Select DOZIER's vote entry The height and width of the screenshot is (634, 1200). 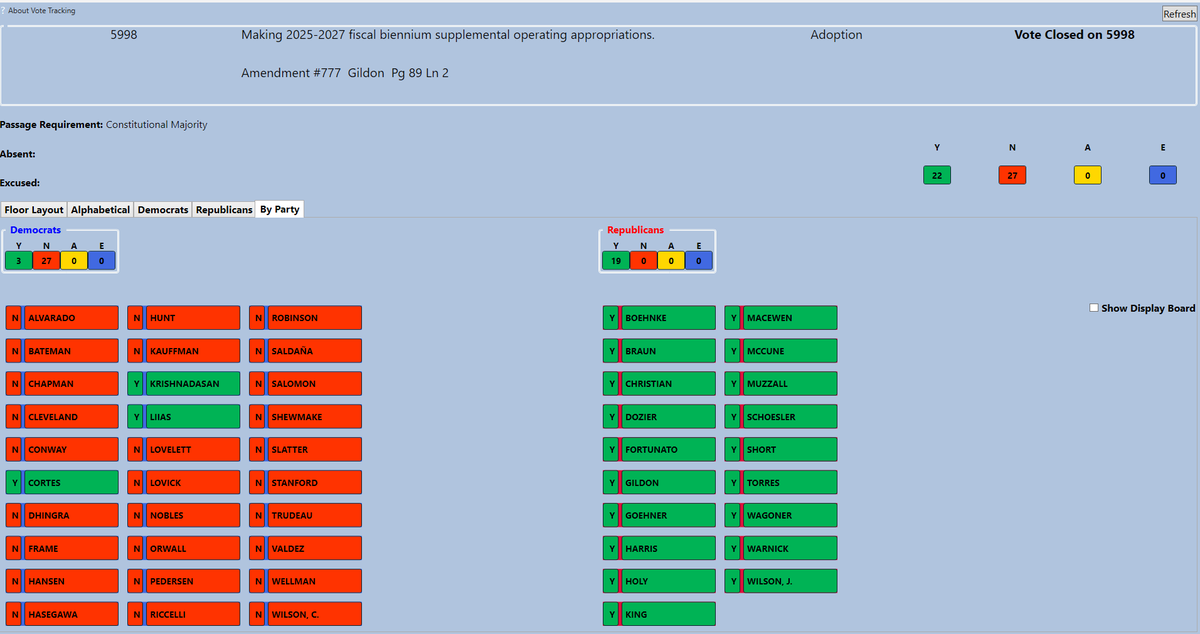(x=660, y=417)
